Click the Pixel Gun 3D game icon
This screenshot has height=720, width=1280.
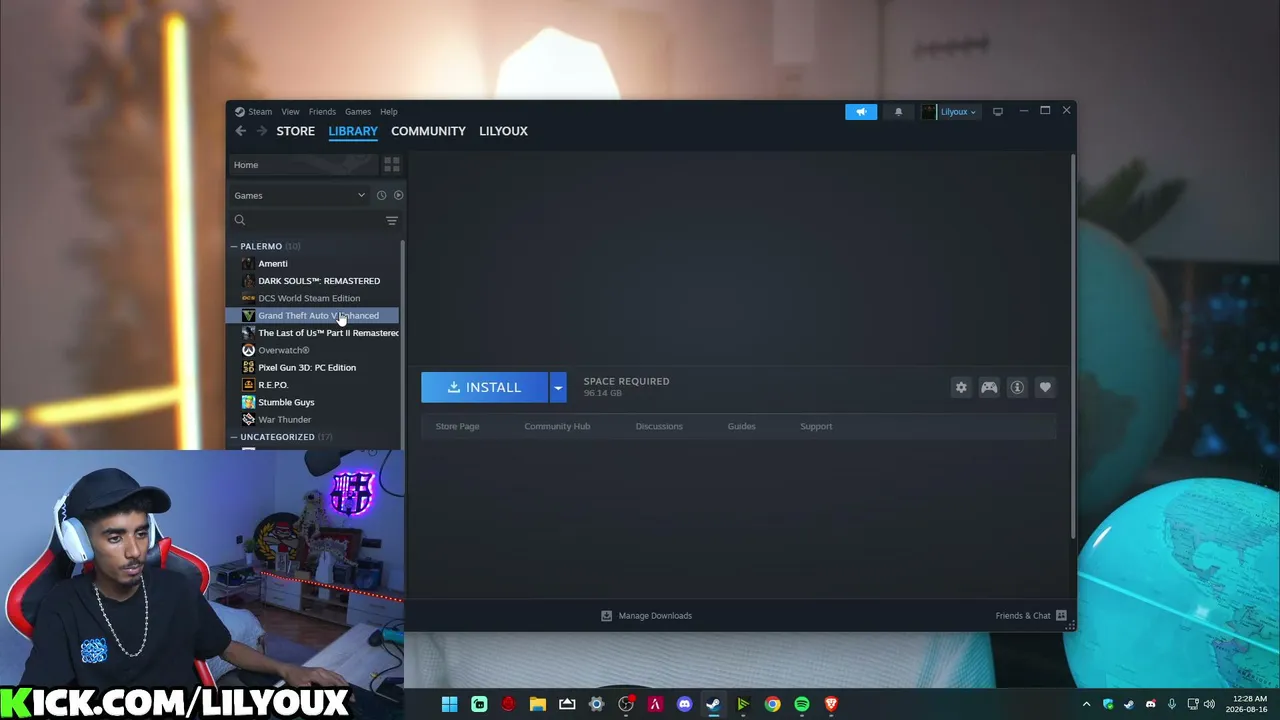tap(248, 367)
